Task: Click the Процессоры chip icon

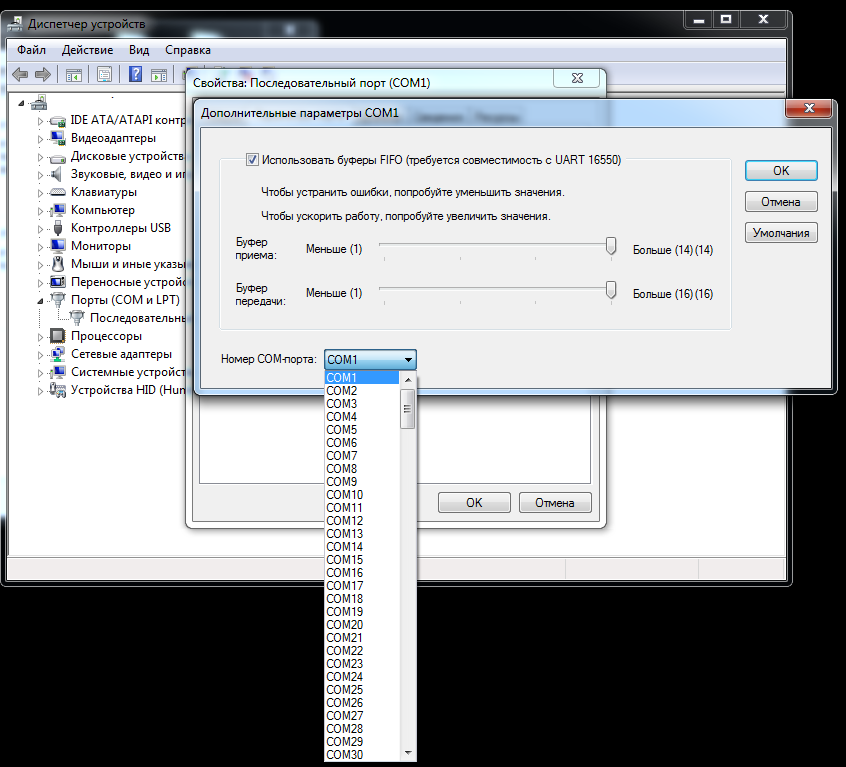Action: pyautogui.click(x=57, y=336)
